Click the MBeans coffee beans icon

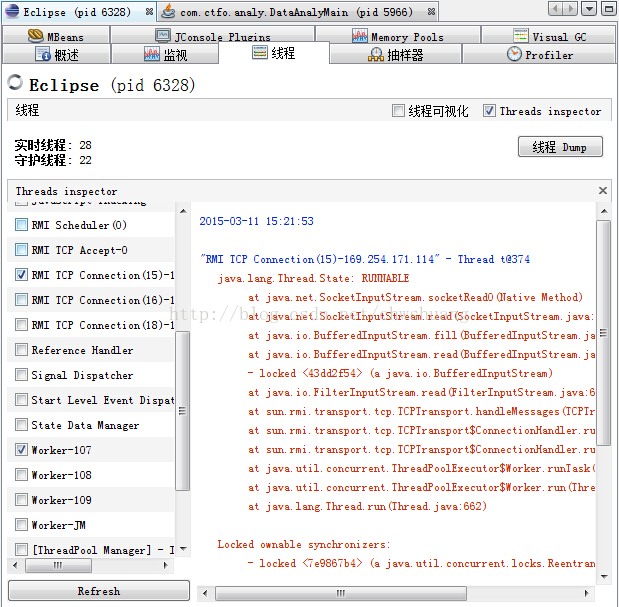click(36, 36)
